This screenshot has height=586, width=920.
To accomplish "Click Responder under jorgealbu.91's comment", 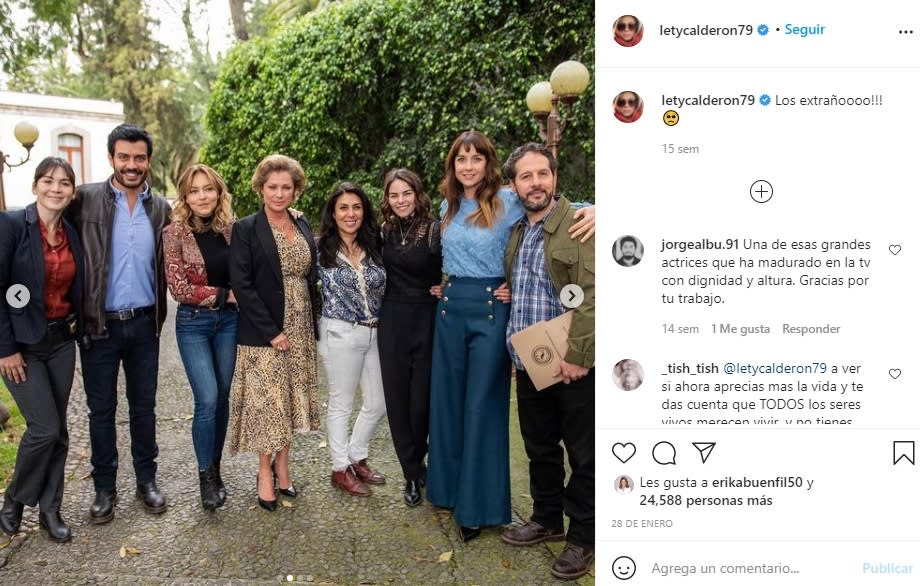I will [811, 329].
